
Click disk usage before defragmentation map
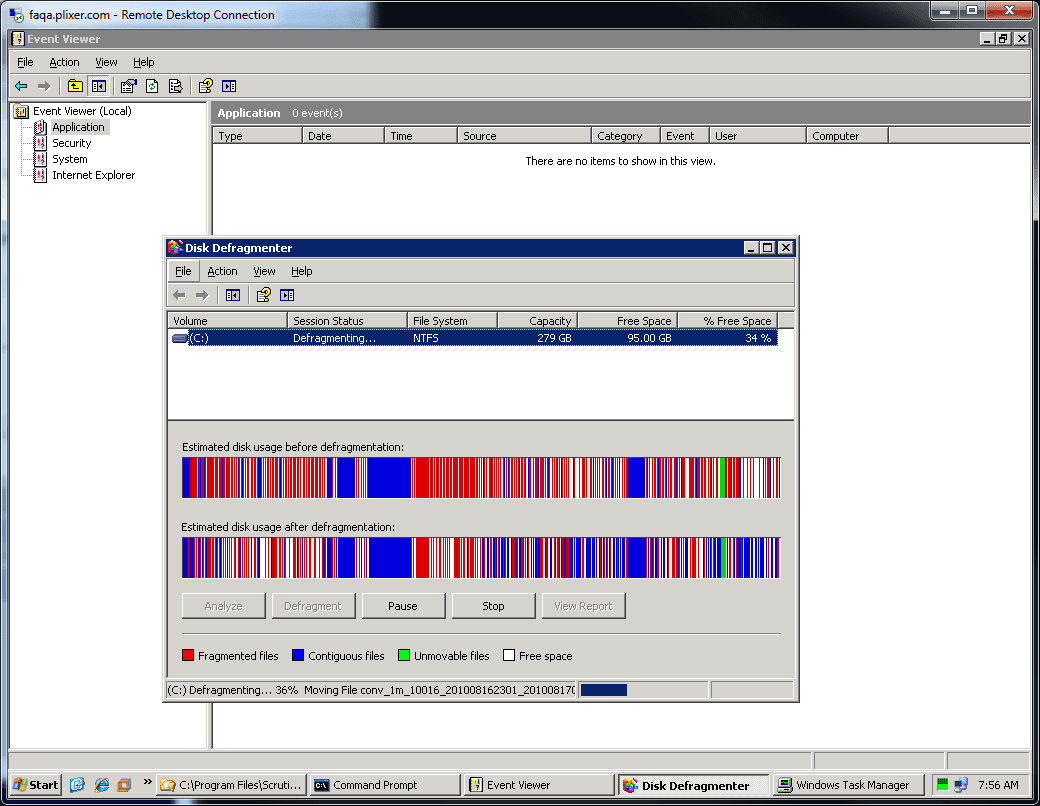coord(481,478)
